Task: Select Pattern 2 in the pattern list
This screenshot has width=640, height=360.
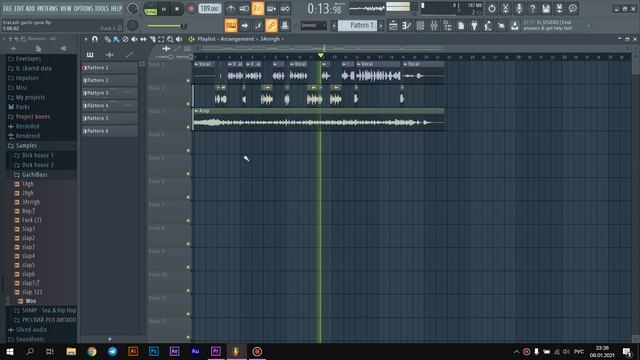Action: pos(110,80)
